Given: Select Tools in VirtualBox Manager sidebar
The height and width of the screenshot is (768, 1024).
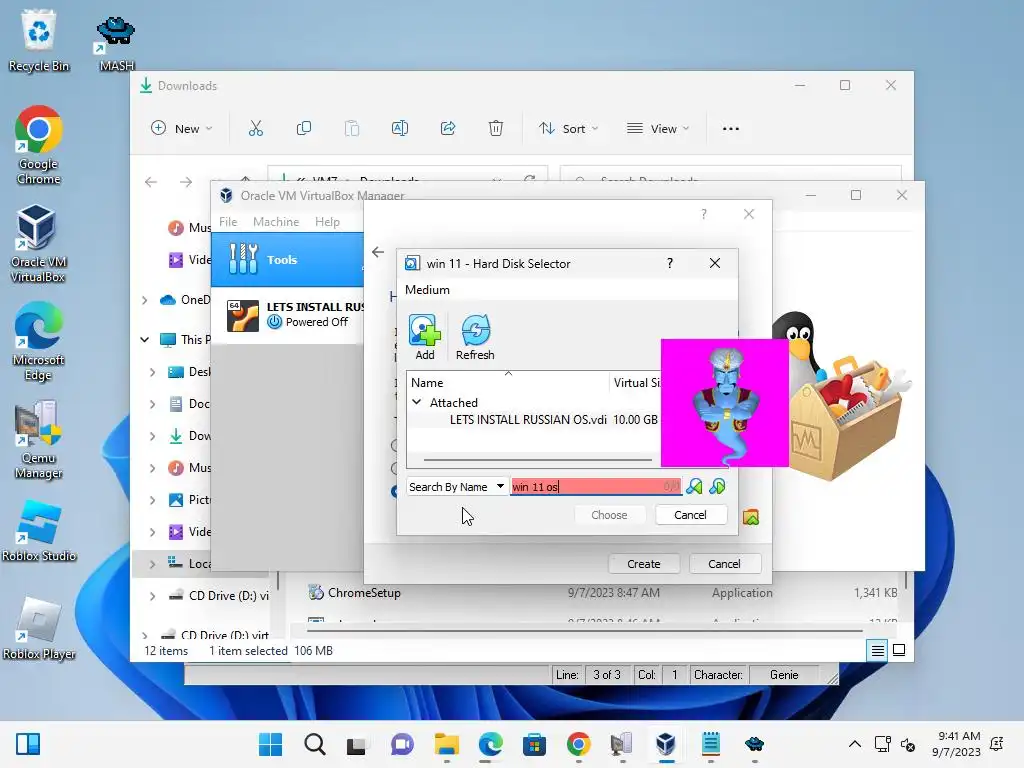Looking at the screenshot, I should point(287,259).
